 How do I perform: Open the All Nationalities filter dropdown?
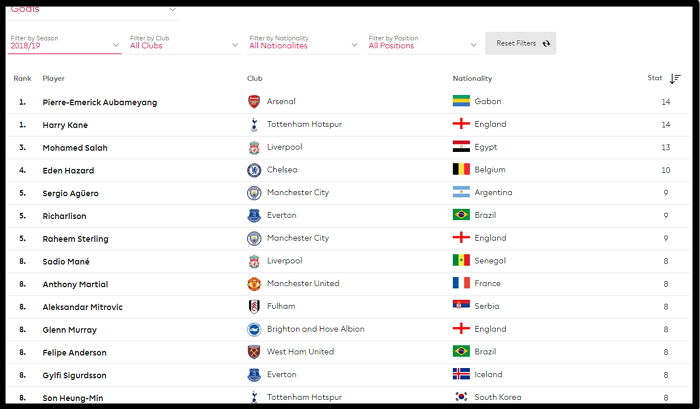(x=303, y=43)
